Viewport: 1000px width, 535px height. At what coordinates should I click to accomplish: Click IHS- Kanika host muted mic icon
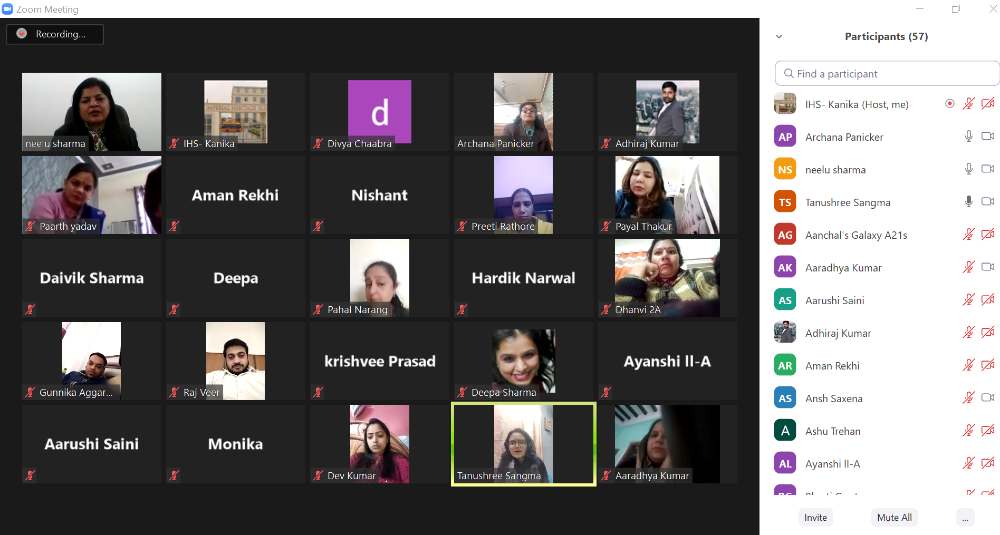coord(969,103)
